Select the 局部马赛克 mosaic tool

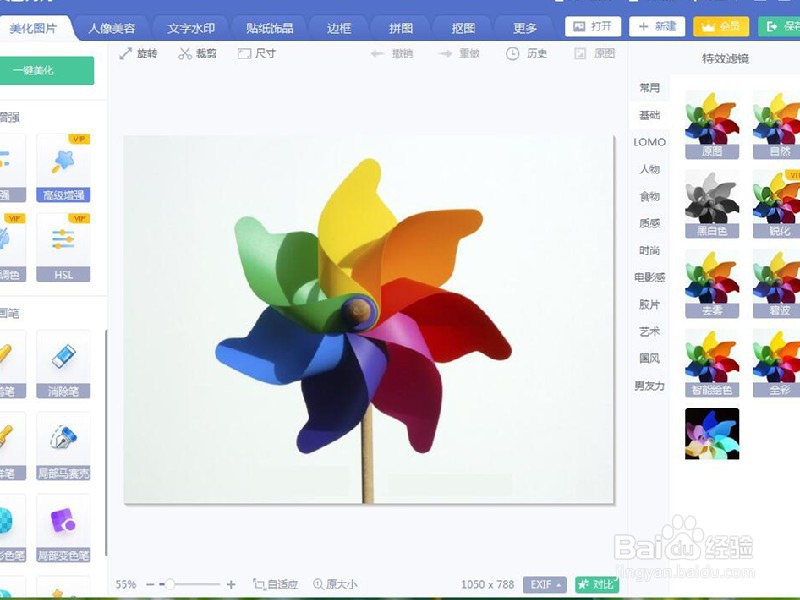coord(63,446)
